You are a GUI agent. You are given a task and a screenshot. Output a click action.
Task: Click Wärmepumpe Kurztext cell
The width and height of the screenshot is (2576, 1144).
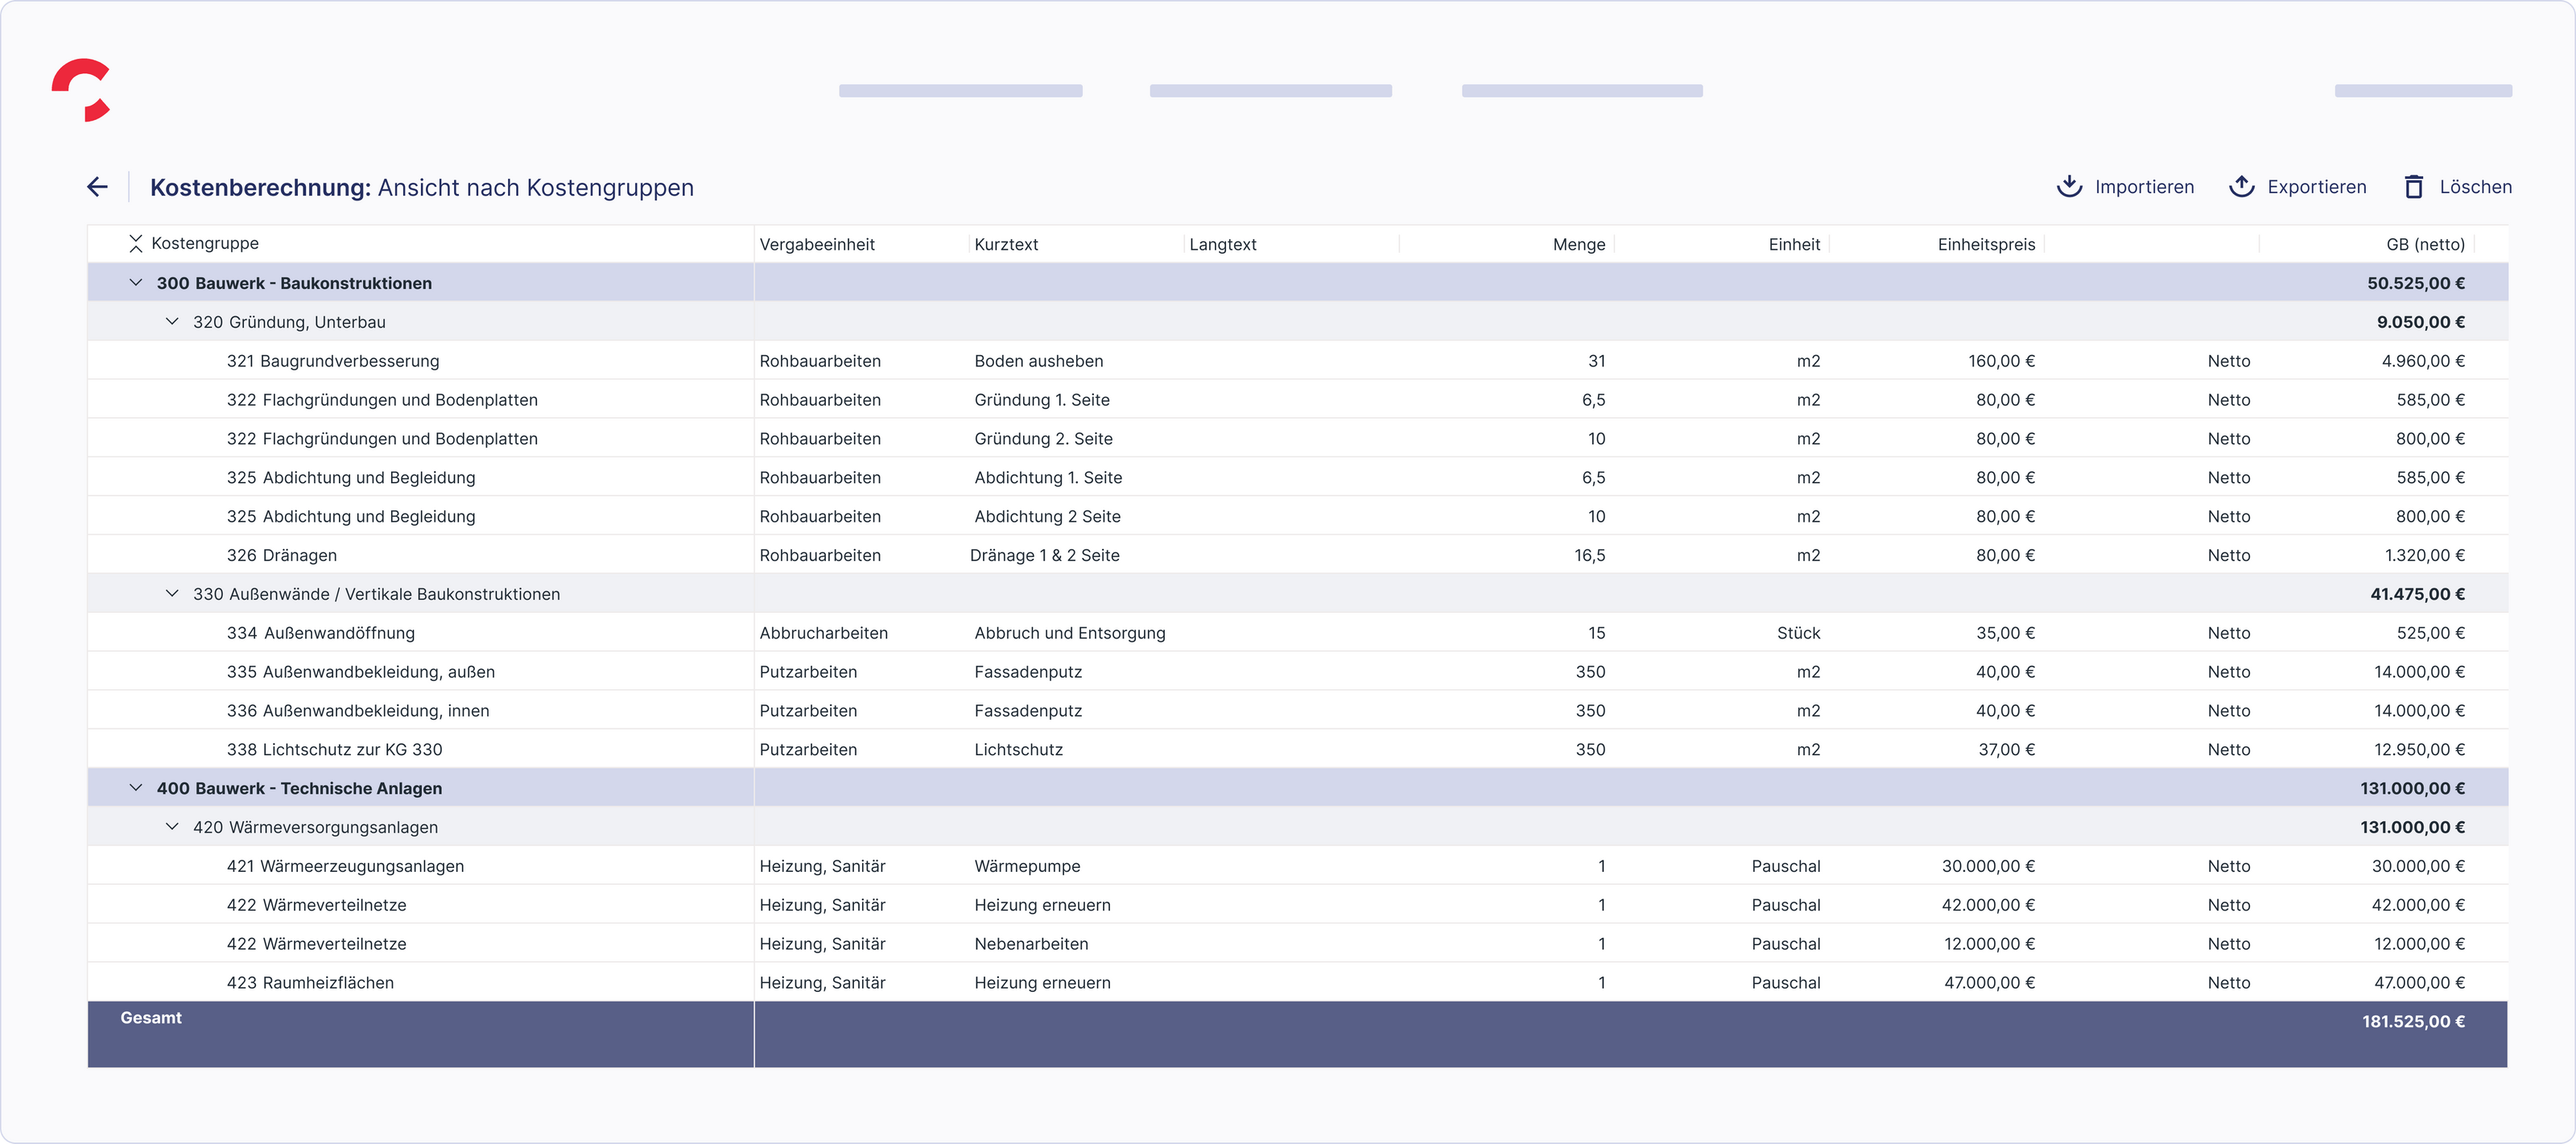pyautogui.click(x=1027, y=866)
